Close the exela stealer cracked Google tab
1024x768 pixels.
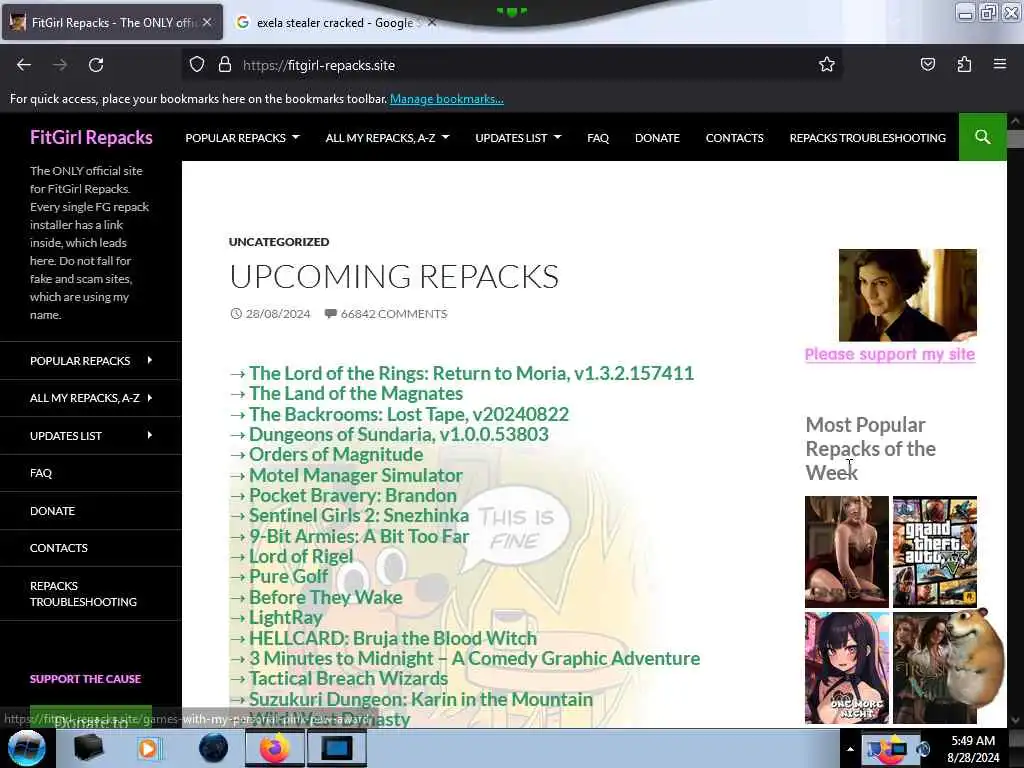[432, 22]
